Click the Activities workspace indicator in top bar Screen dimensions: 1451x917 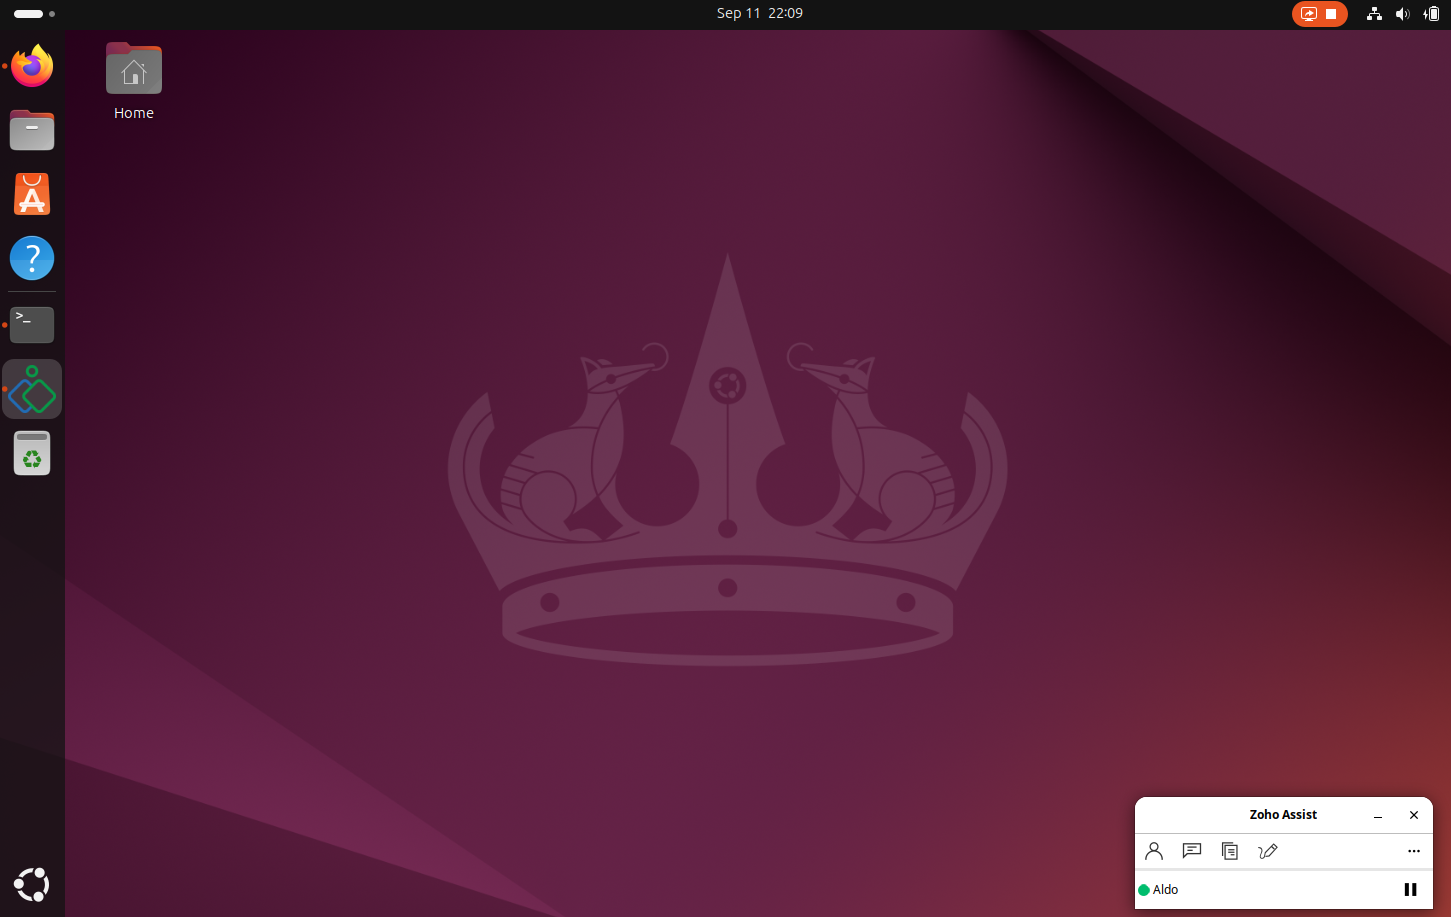[x=34, y=14]
